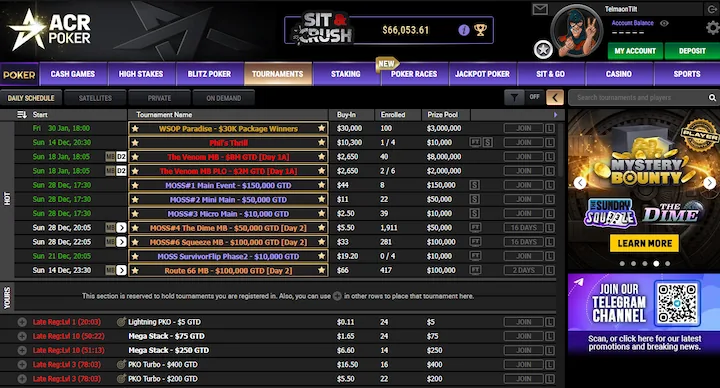Image resolution: width=720 pixels, height=388 pixels.
Task: Click the ME badge on MOSS#6 Squeeze row
Action: [x=110, y=242]
